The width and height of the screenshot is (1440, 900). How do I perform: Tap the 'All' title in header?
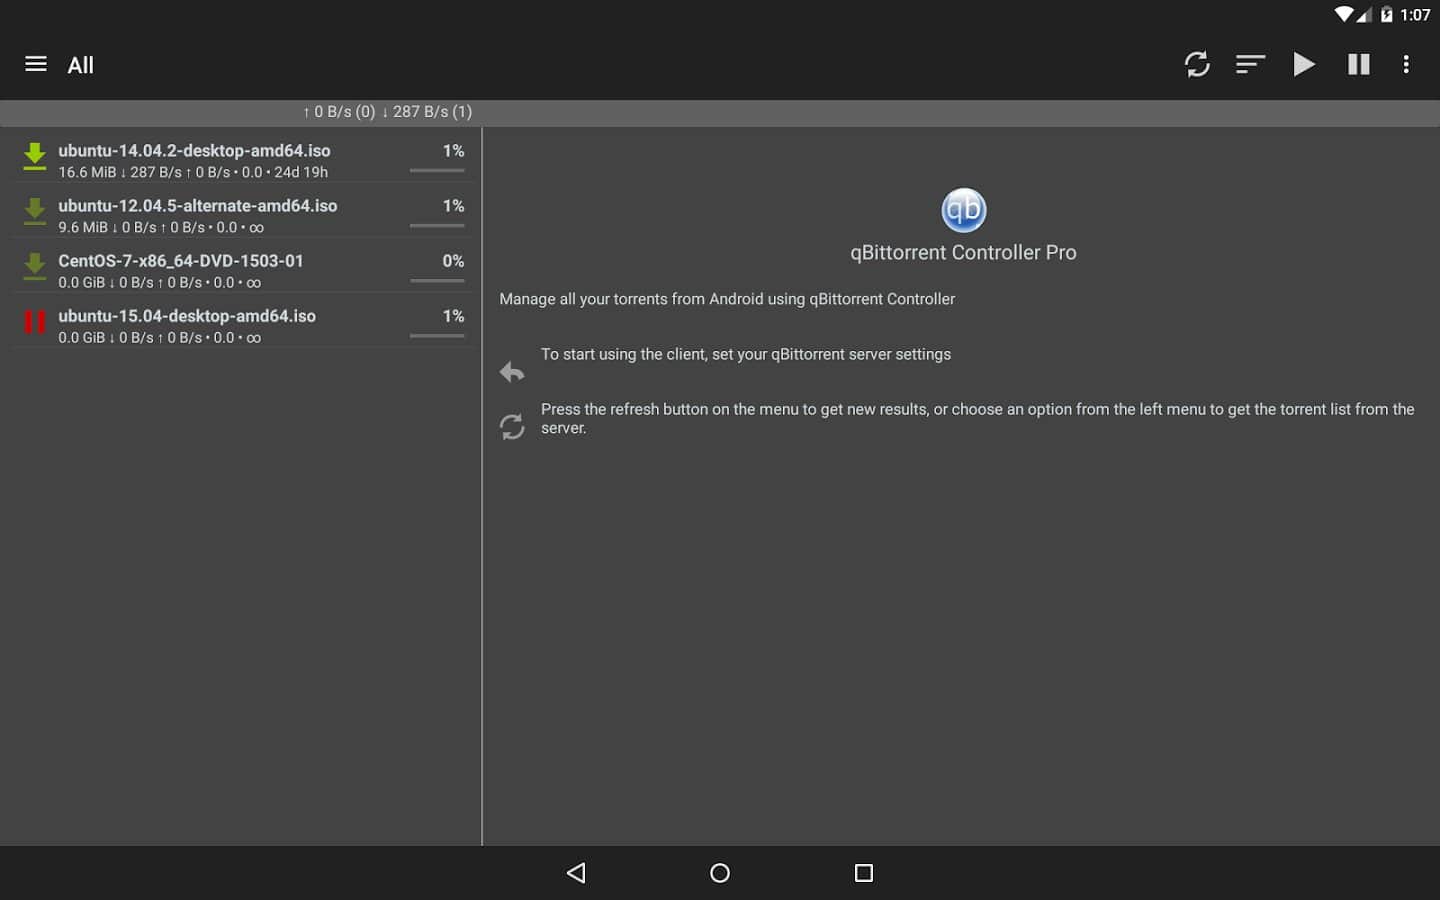[80, 65]
